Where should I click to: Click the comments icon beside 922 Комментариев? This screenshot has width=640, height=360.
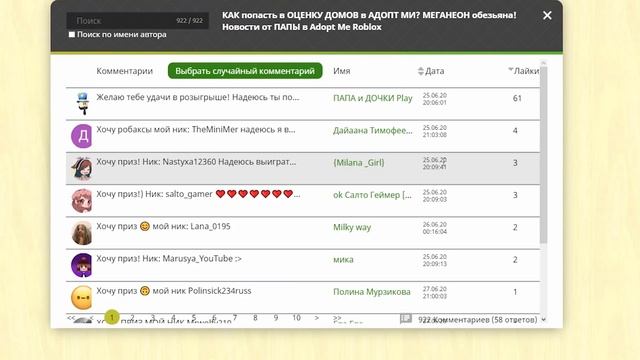click(x=406, y=318)
